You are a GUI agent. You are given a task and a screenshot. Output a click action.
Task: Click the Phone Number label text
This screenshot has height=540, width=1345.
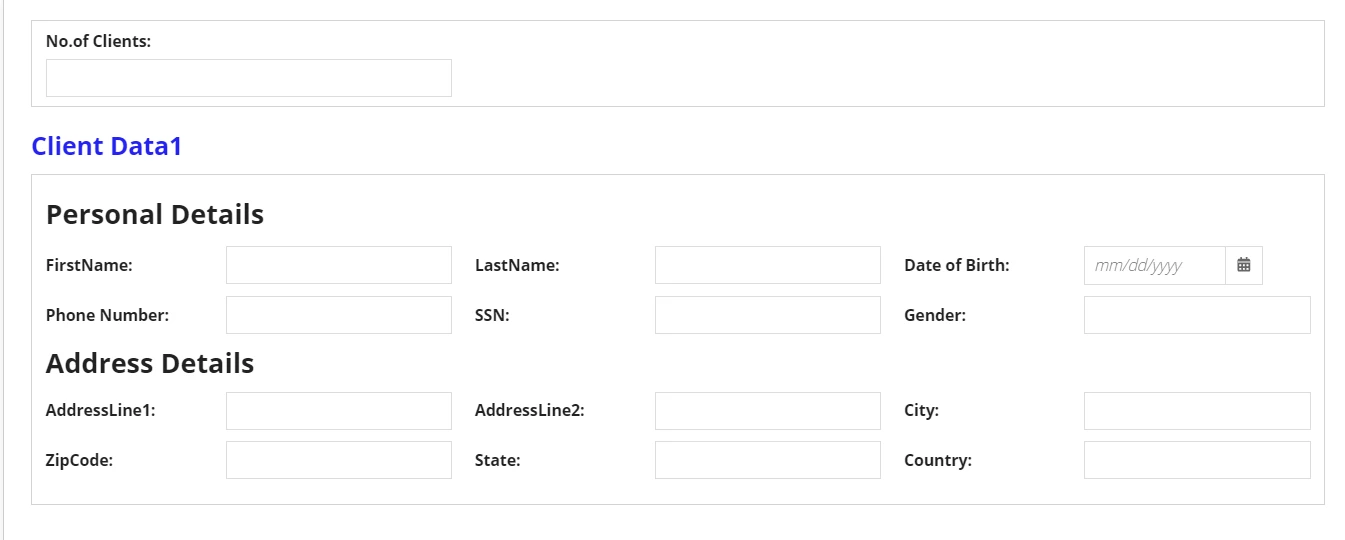pos(107,315)
